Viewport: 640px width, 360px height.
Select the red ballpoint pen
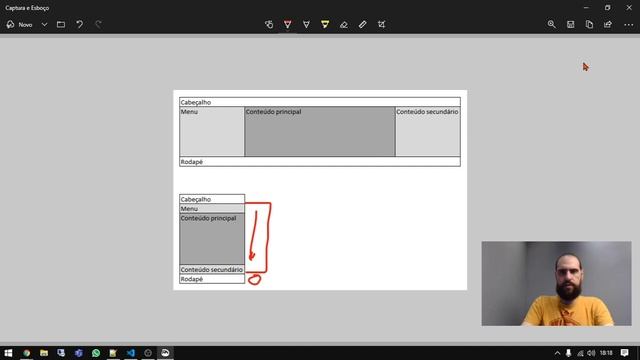coord(288,24)
